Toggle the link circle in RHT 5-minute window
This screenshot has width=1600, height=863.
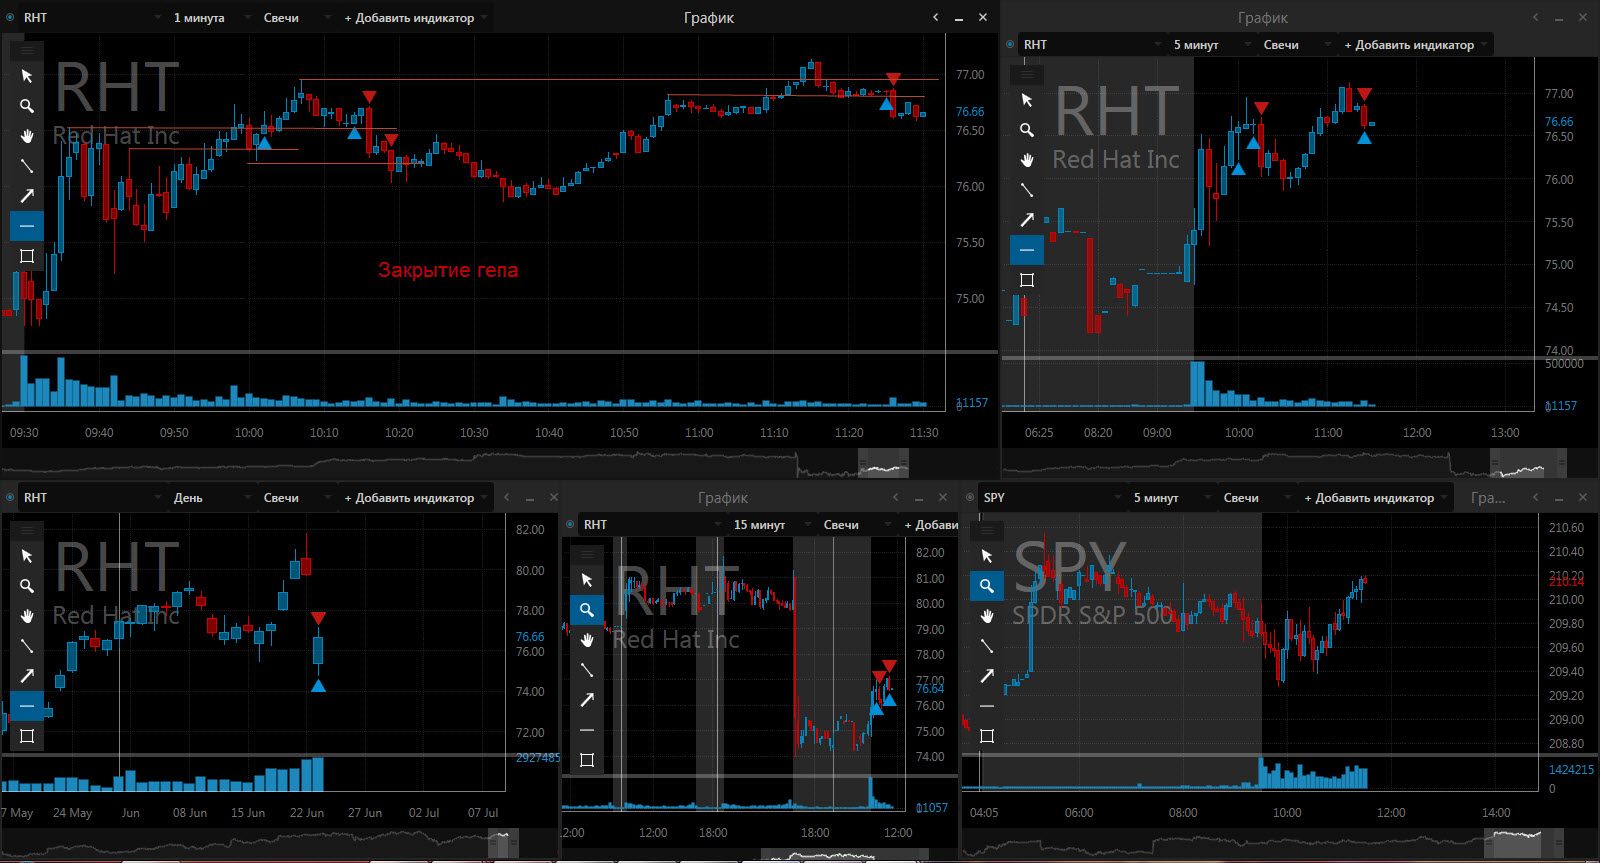1010,44
